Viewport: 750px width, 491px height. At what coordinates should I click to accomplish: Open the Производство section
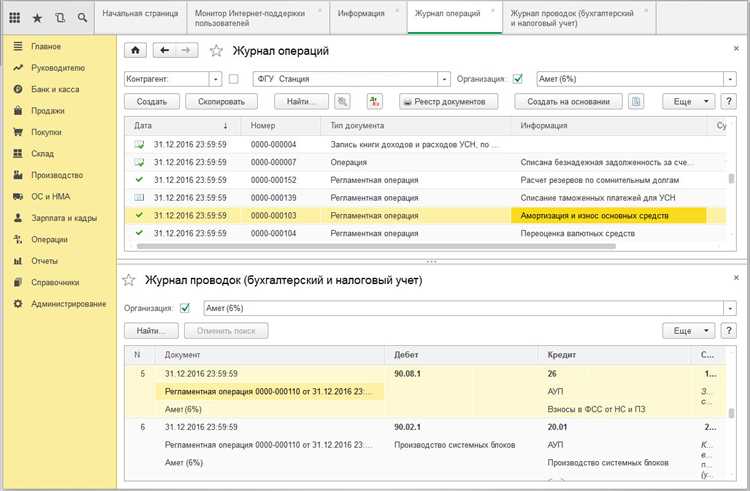(x=57, y=175)
